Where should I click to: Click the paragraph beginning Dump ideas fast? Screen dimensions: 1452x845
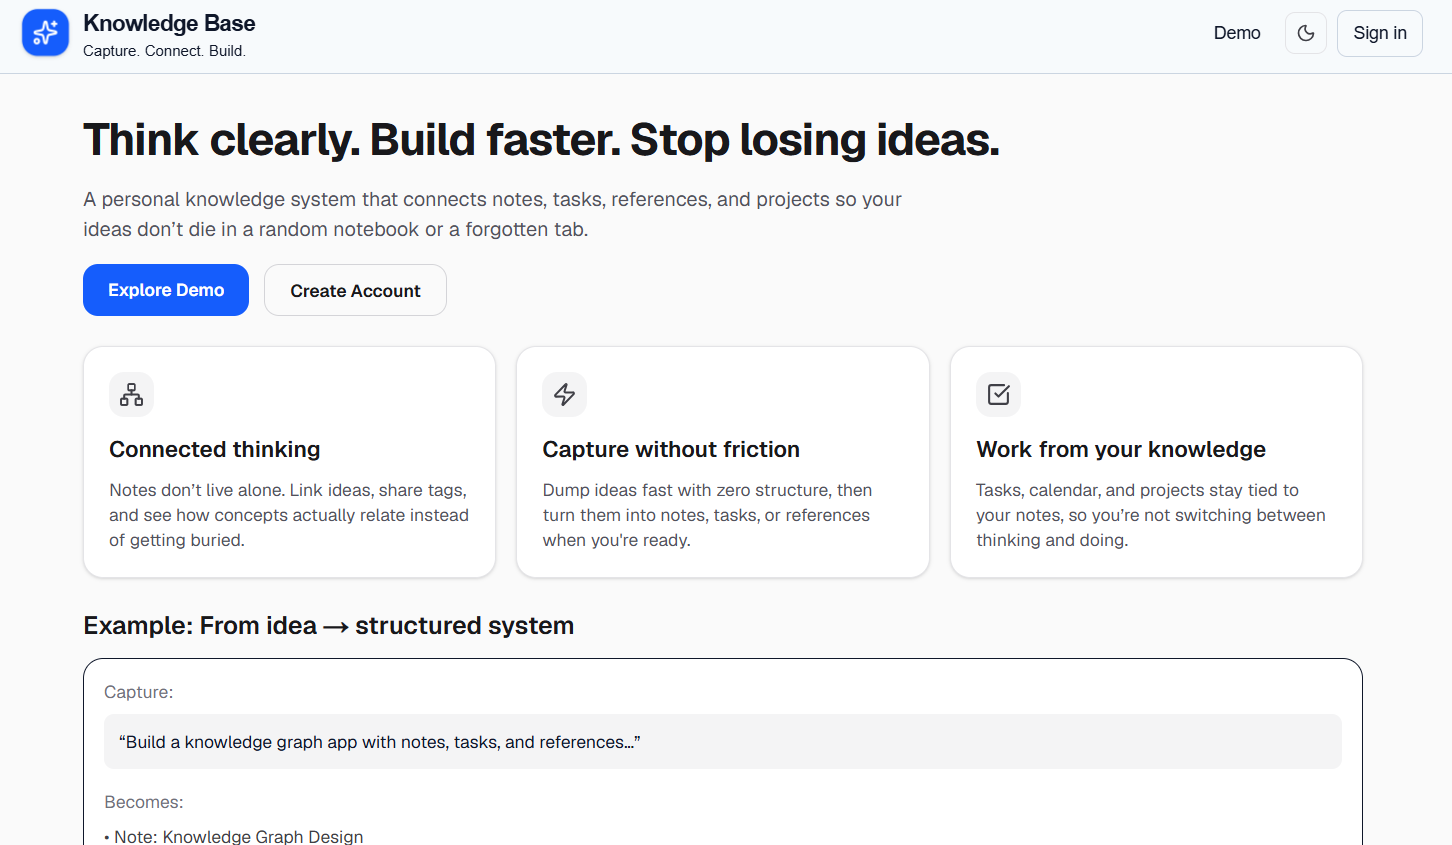tap(707, 515)
